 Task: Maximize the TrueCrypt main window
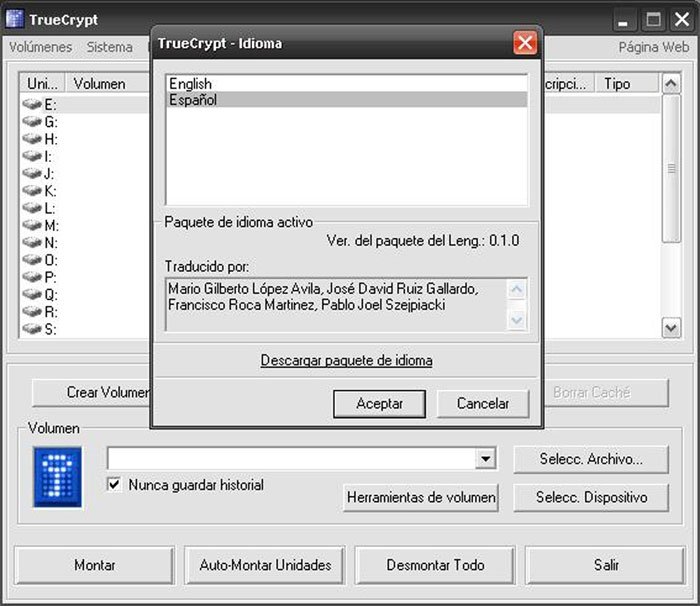654,19
